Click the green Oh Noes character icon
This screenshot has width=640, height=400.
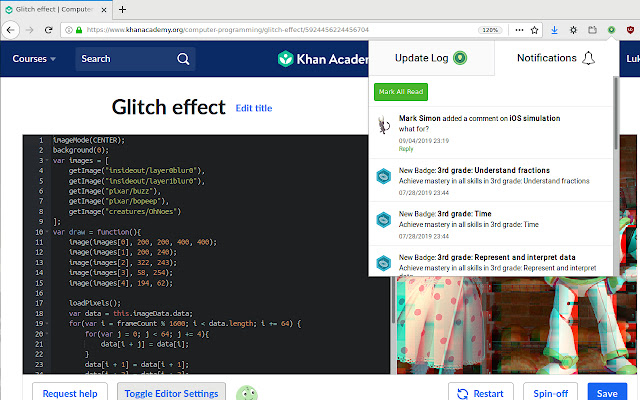pos(247,393)
